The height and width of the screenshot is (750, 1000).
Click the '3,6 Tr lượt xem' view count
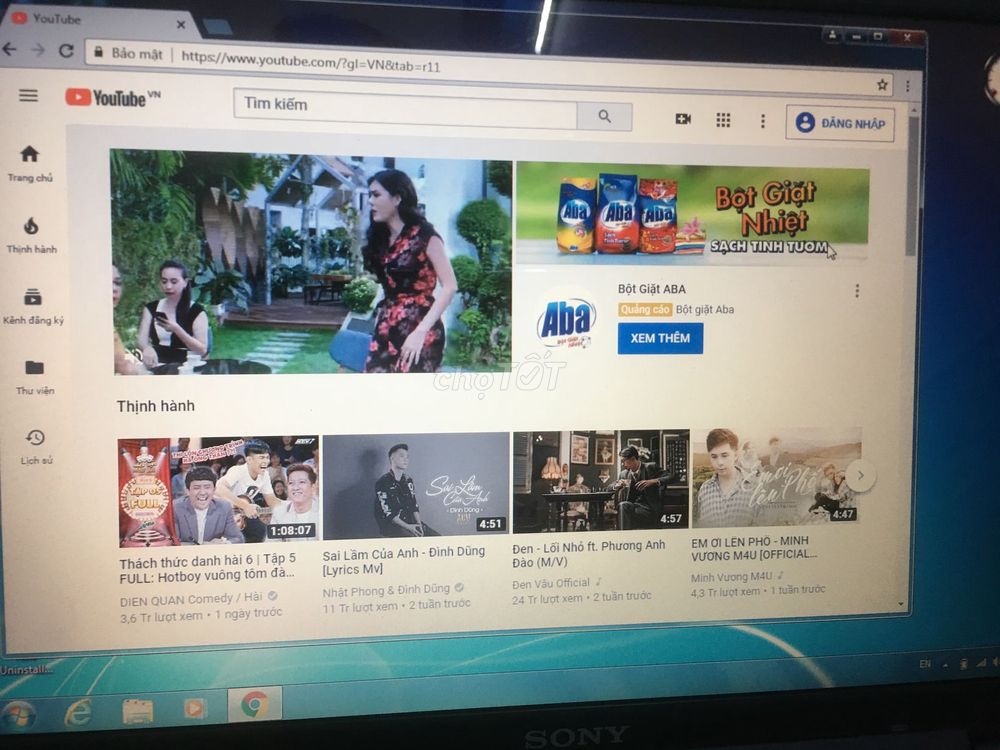coord(161,617)
